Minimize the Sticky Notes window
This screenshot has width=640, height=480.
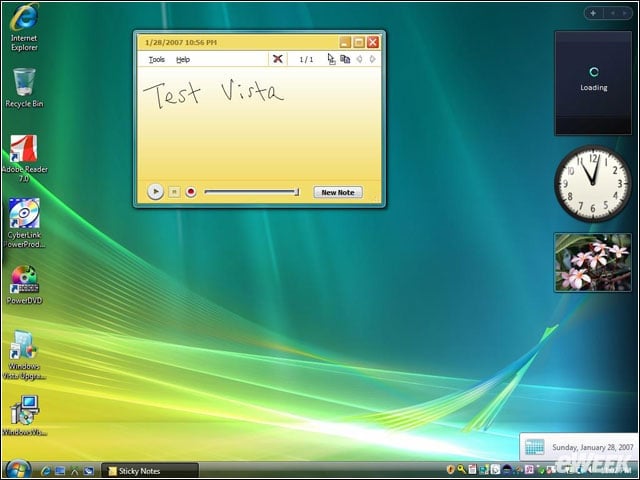coord(345,42)
